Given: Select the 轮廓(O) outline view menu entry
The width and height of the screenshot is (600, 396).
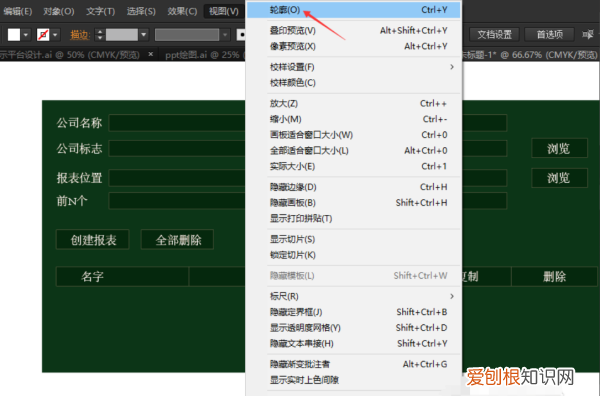Looking at the screenshot, I should tap(354, 10).
